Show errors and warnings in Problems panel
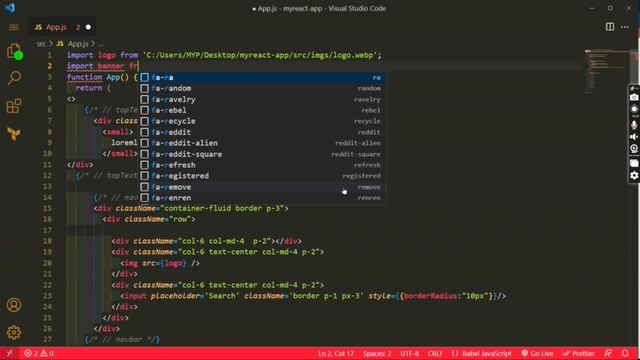This screenshot has height=360, width=640. [x=39, y=353]
